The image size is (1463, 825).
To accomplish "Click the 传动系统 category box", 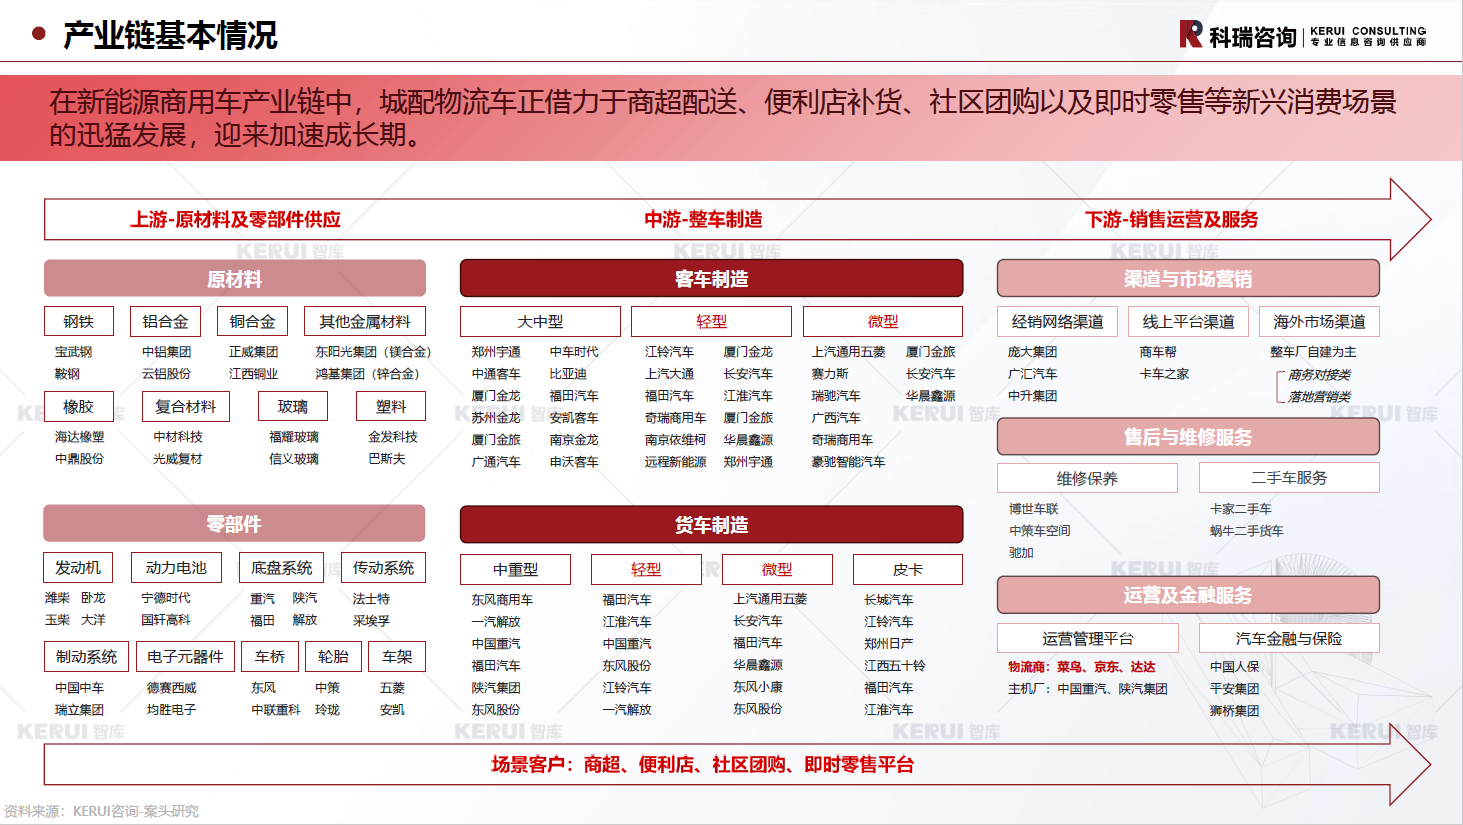I will [384, 567].
